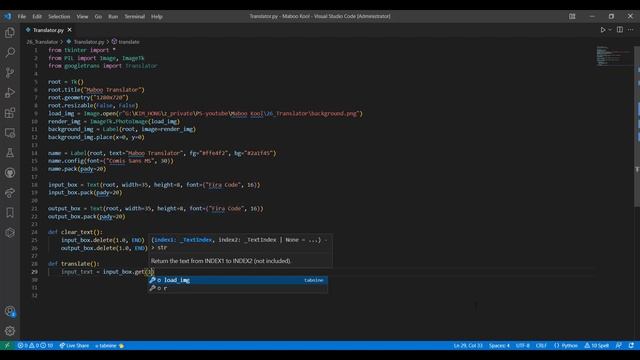Viewport: 640px width, 360px height.
Task: Open the Remote Explorer view
Action: 10,133
